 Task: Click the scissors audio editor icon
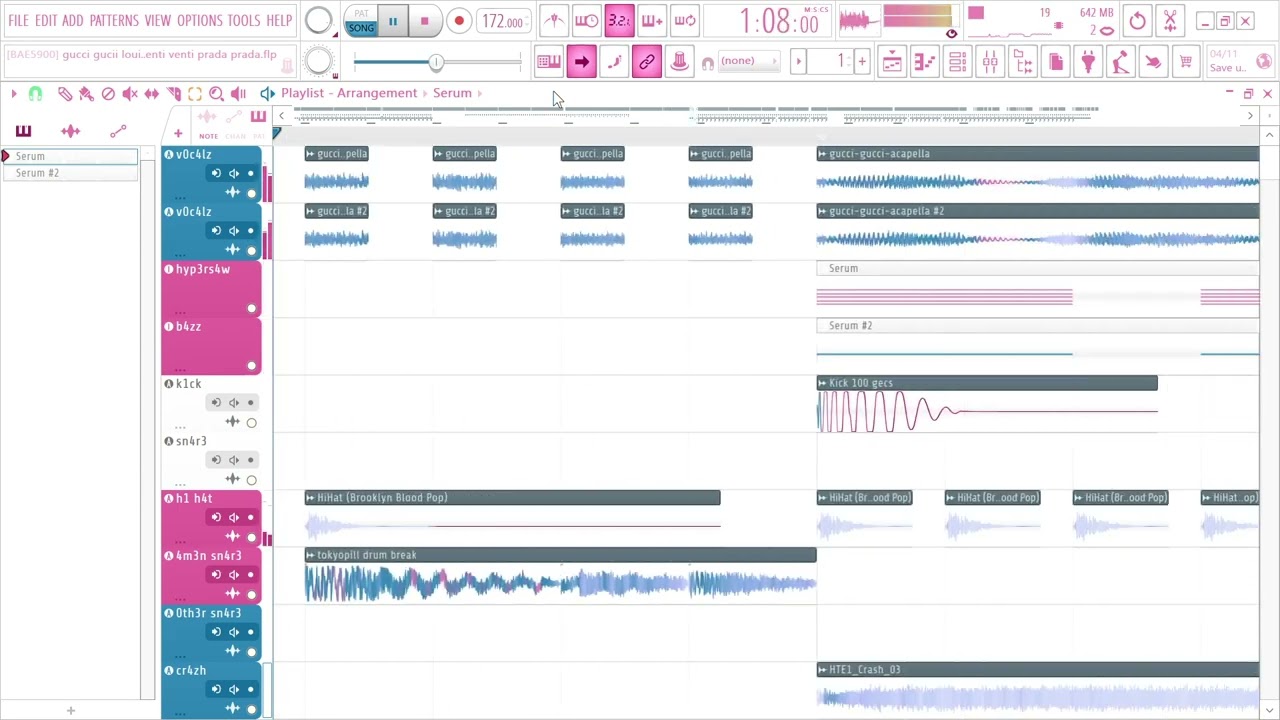[x=1170, y=20]
